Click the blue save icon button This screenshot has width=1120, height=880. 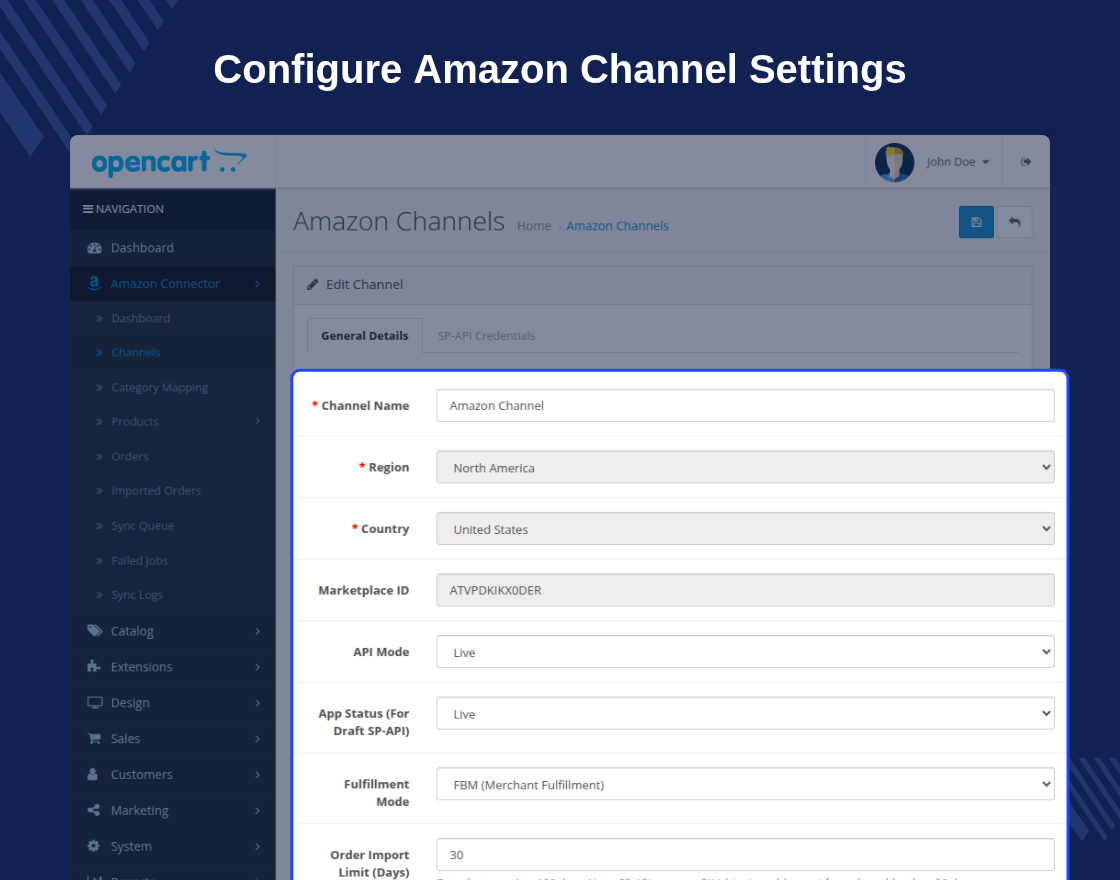pos(976,222)
